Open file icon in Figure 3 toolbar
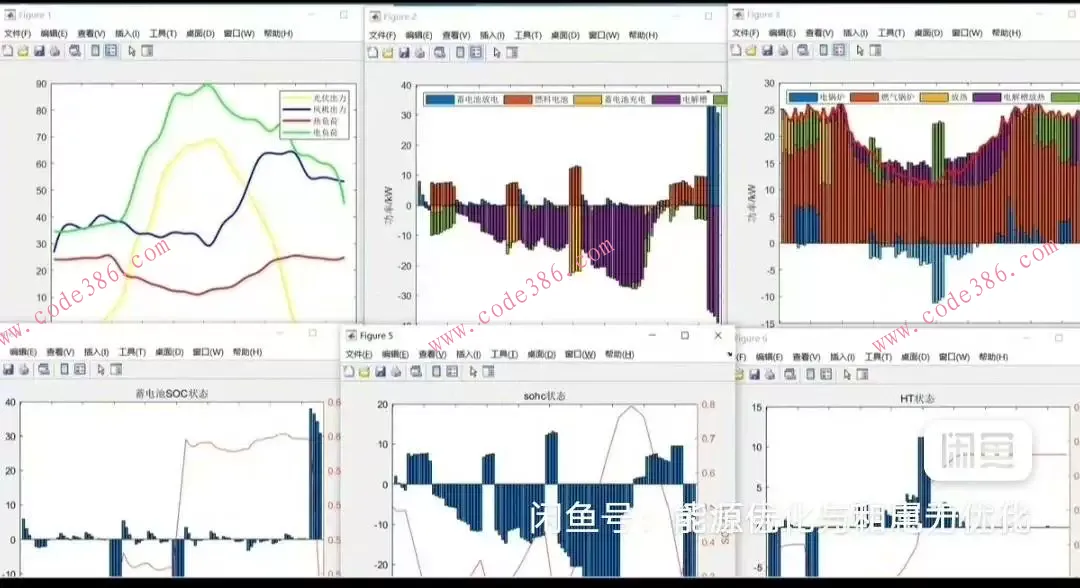1080x588 pixels. click(x=751, y=50)
